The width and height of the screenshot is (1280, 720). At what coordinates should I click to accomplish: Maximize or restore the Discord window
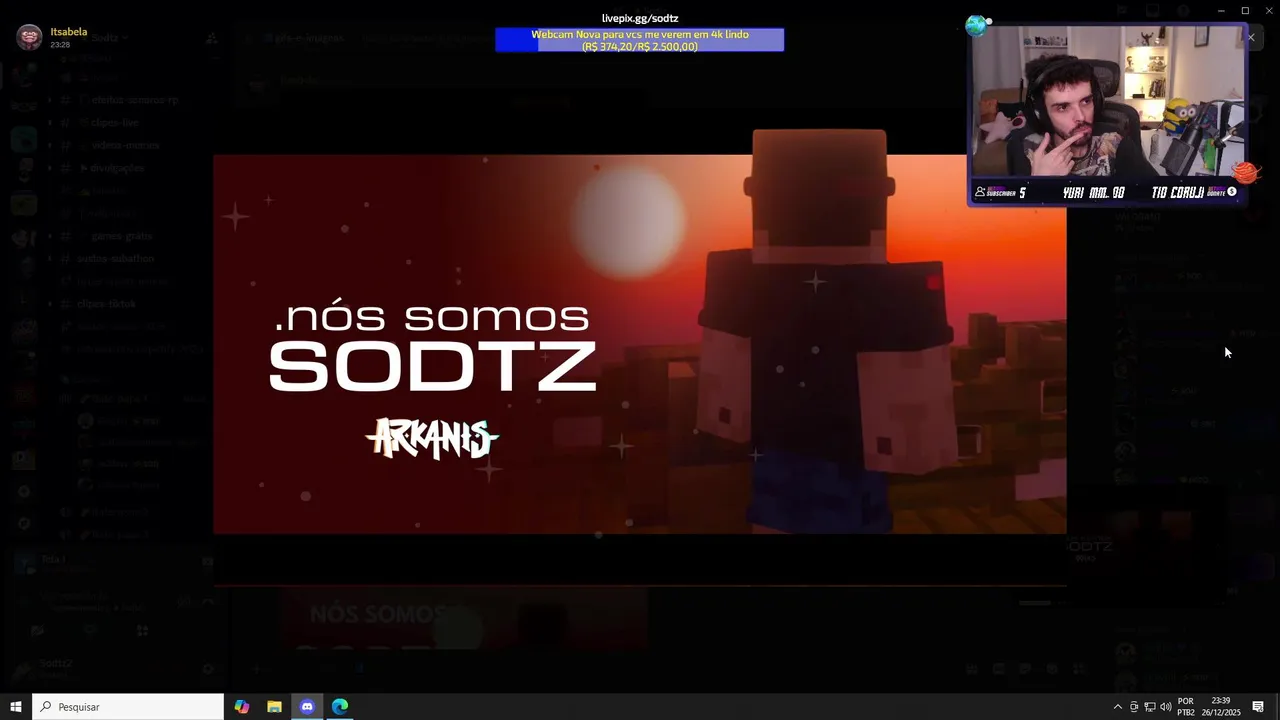pos(1245,10)
